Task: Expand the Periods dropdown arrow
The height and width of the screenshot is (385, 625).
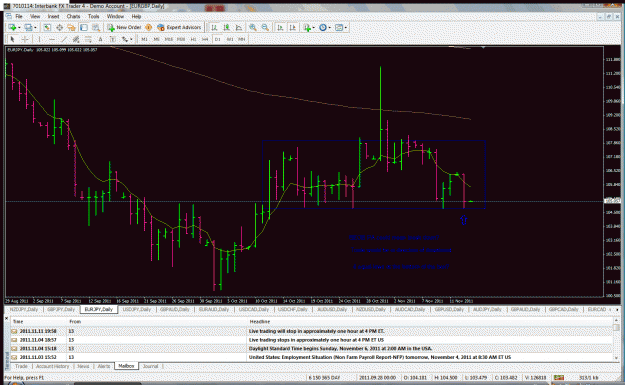Action: pos(330,28)
